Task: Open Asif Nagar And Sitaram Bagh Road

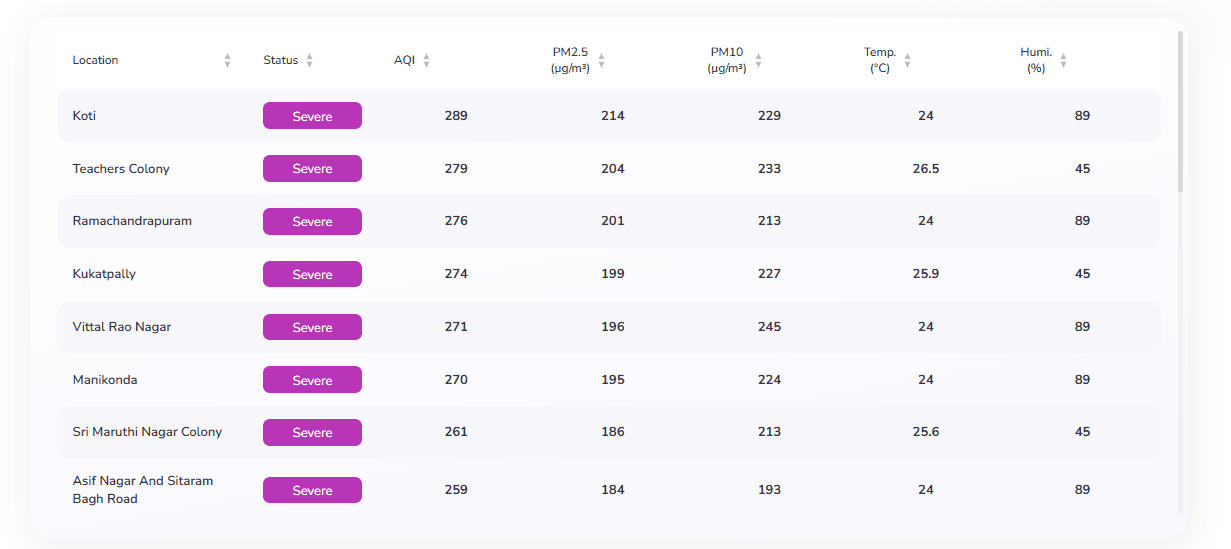Action: coord(142,490)
